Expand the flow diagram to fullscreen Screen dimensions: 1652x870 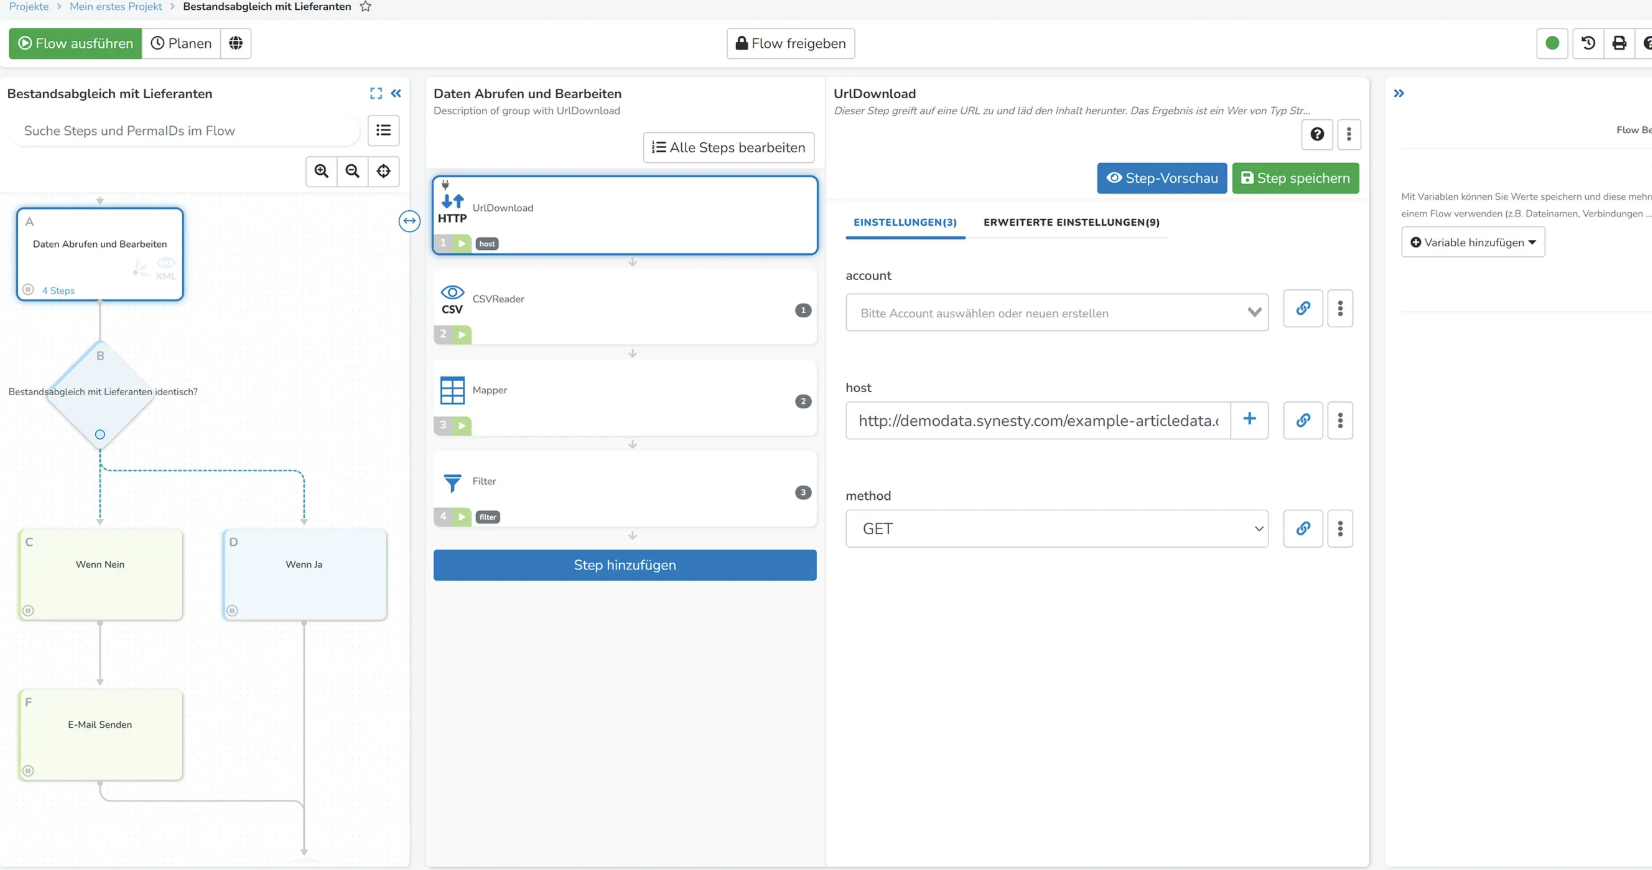(x=376, y=93)
